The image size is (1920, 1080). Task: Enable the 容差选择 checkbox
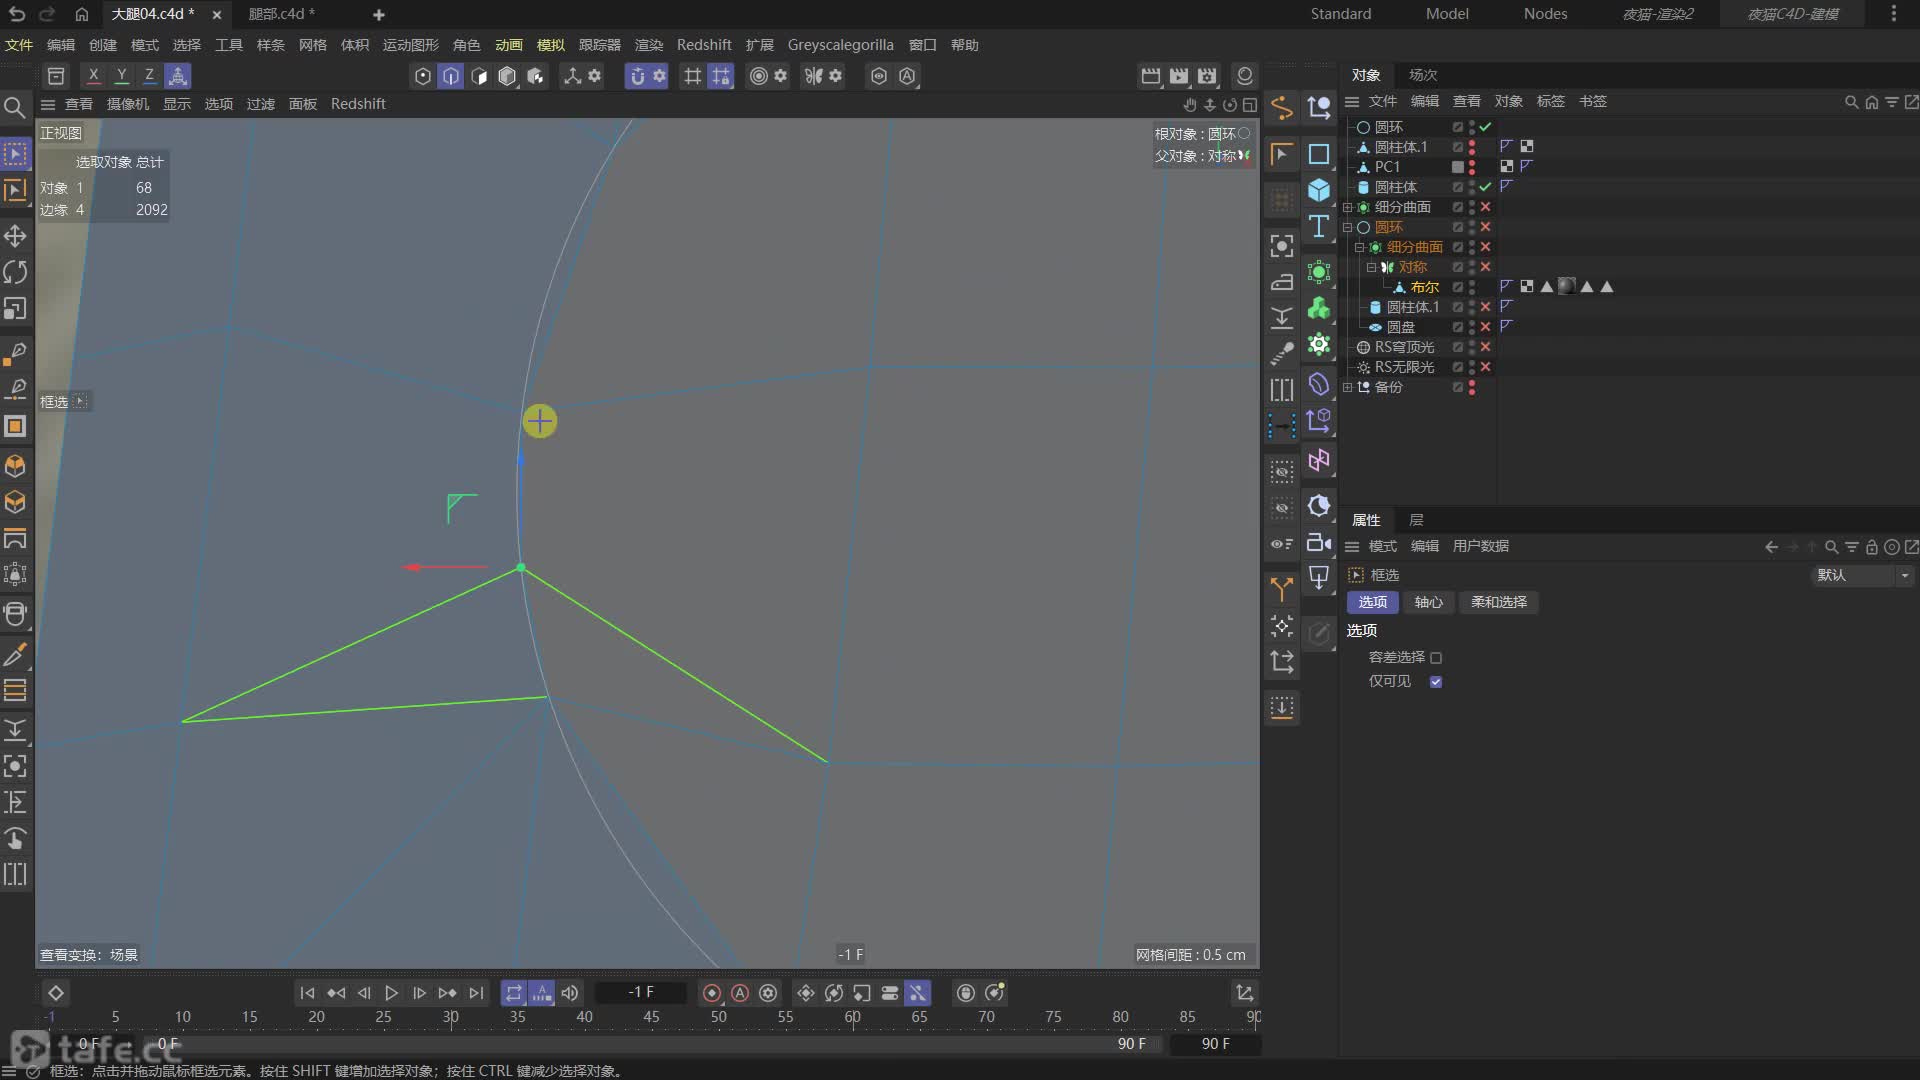point(1436,658)
